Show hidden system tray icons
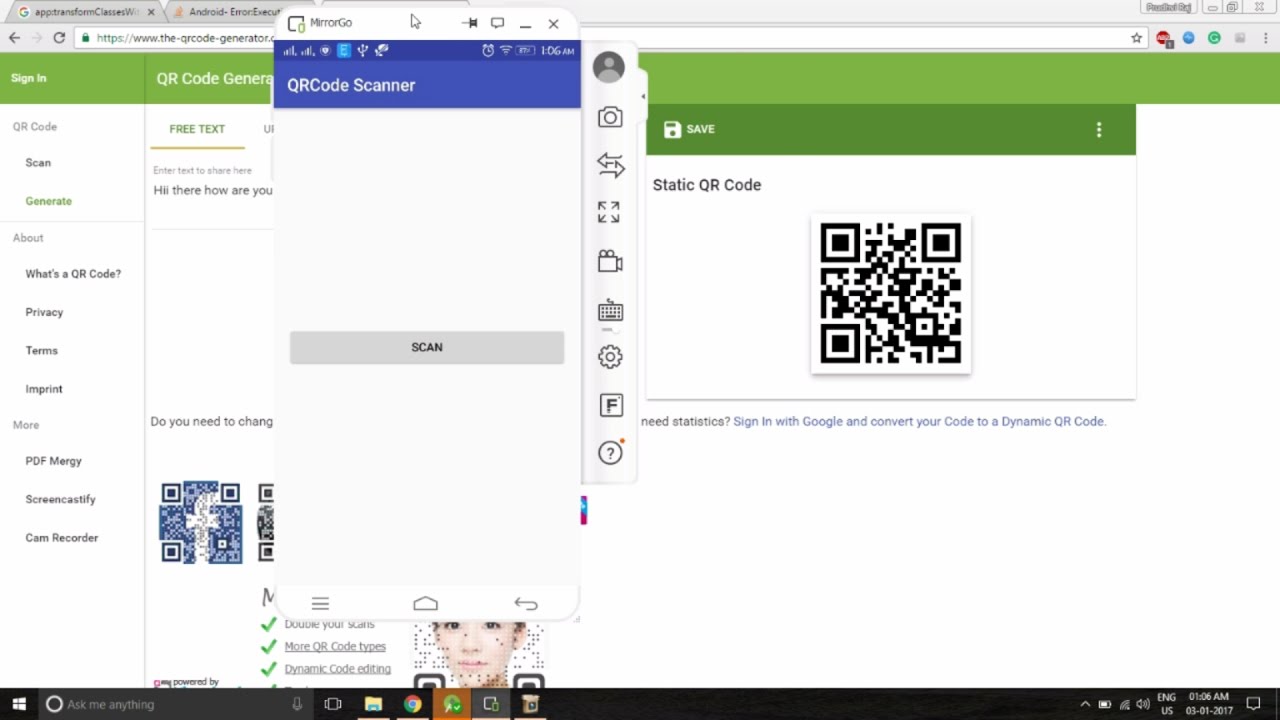Viewport: 1280px width, 720px height. pyautogui.click(x=1085, y=704)
